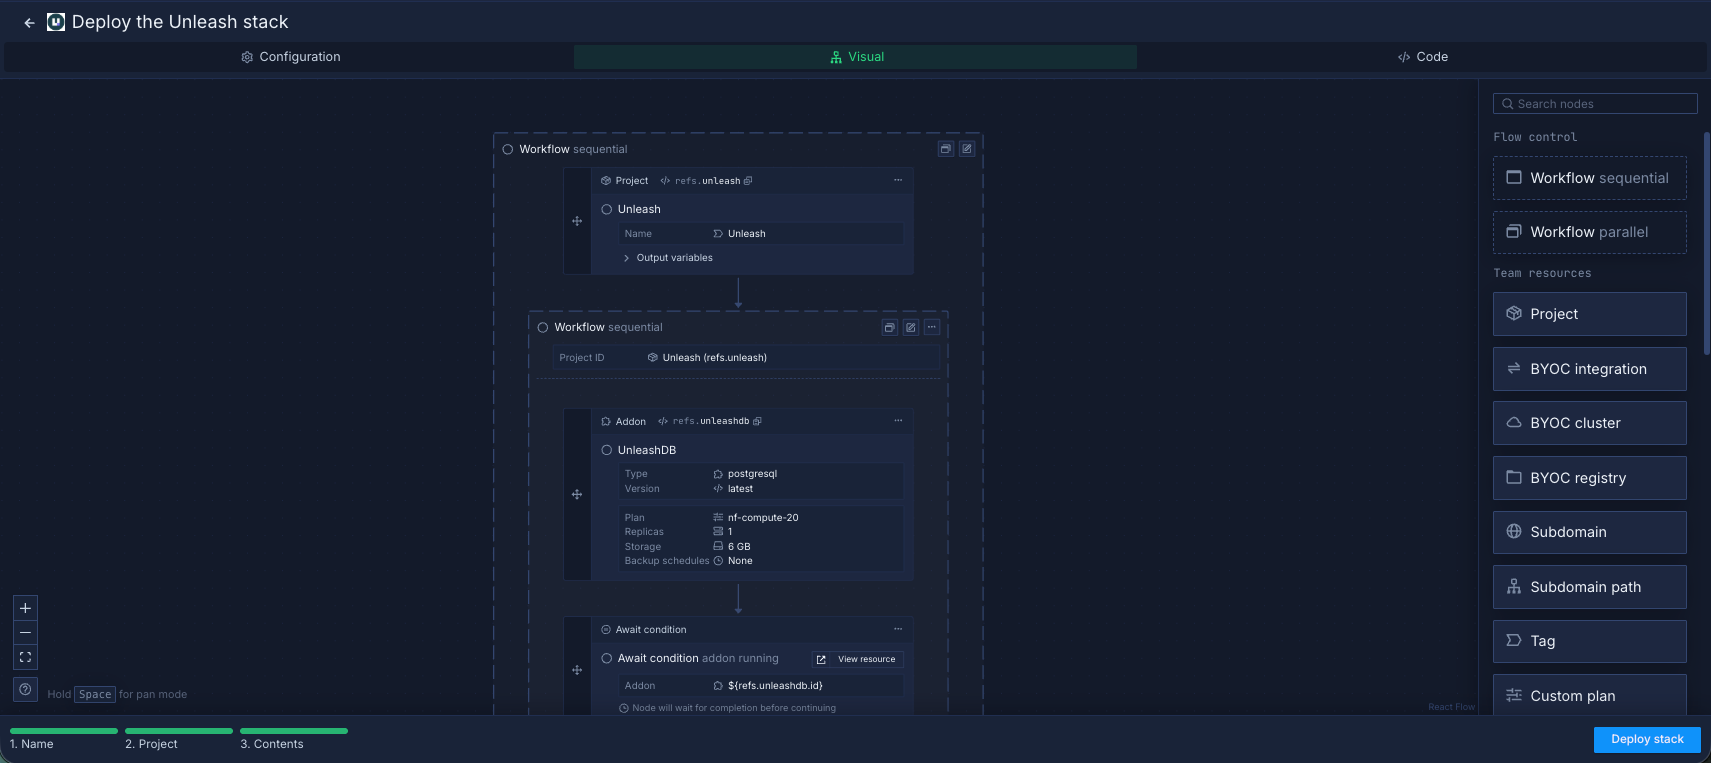
Task: Open the Await condition node options menu
Action: coord(898,629)
